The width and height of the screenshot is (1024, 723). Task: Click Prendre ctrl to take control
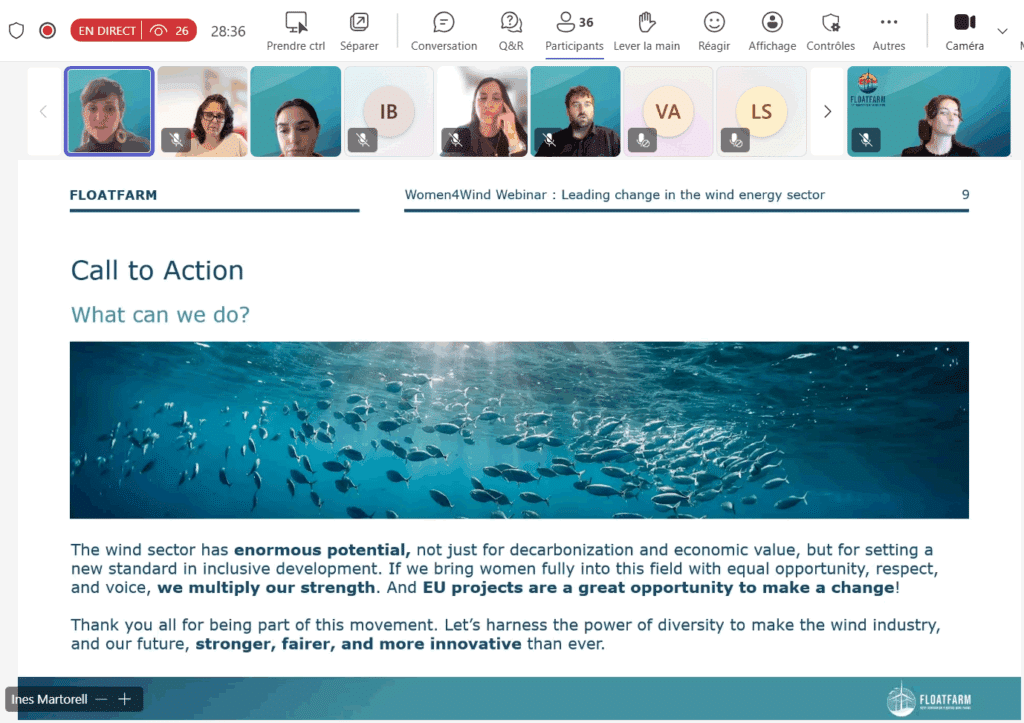[x=296, y=31]
